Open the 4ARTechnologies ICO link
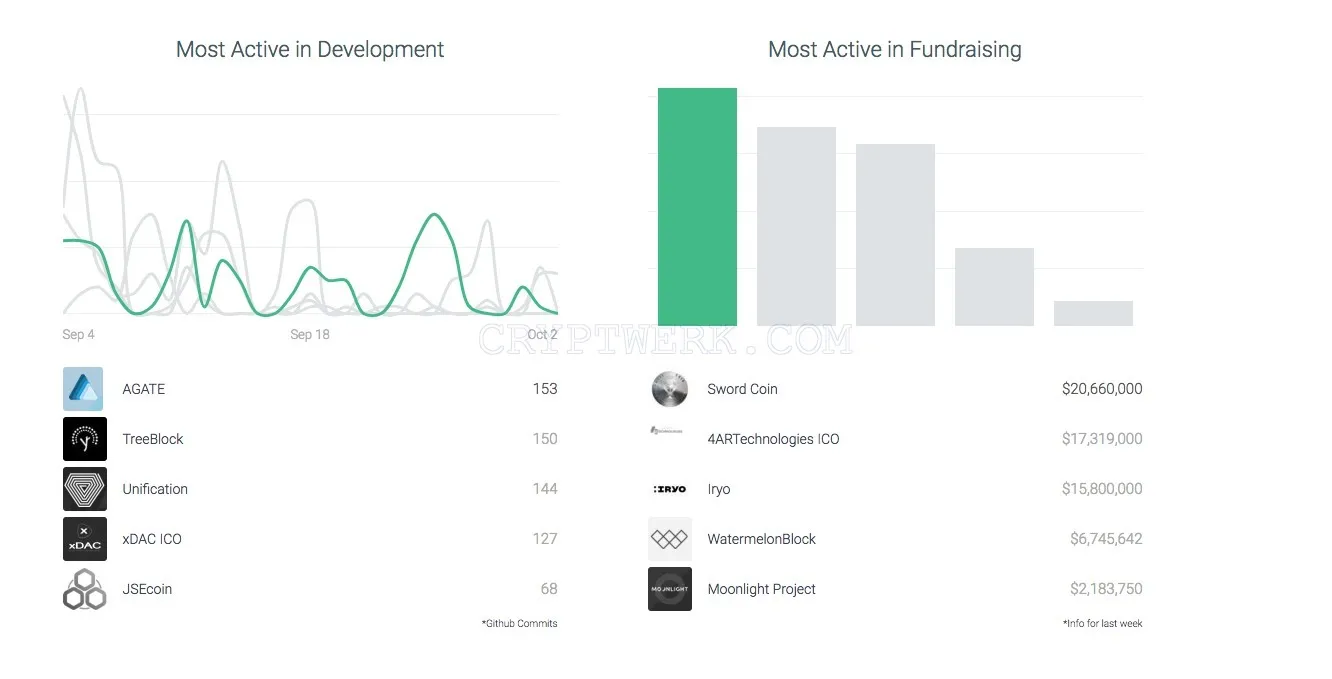The image size is (1332, 679). coord(773,439)
